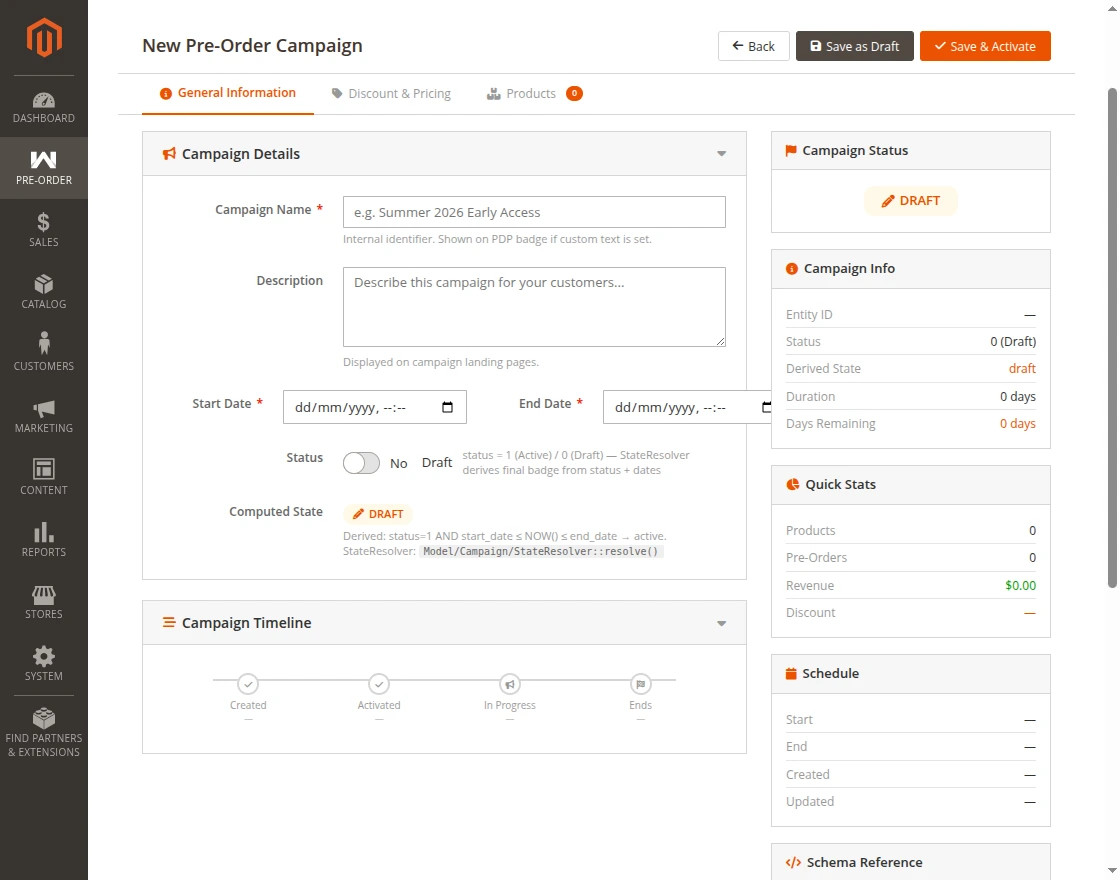
Task: Click the Campaign Timeline list icon
Action: [x=169, y=622]
